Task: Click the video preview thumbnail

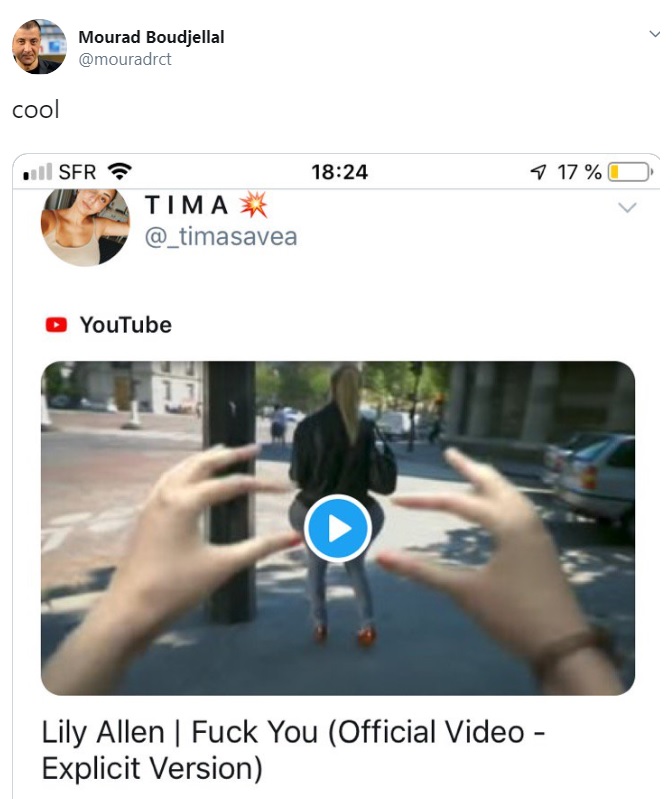Action: click(338, 528)
